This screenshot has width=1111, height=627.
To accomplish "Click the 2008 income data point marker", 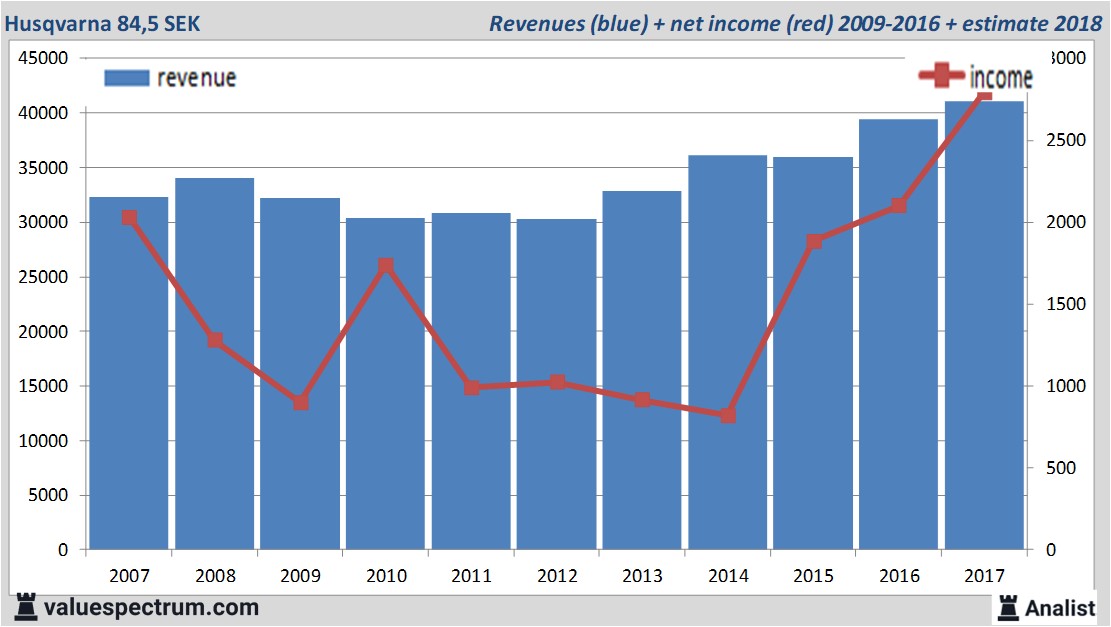I will tap(215, 340).
